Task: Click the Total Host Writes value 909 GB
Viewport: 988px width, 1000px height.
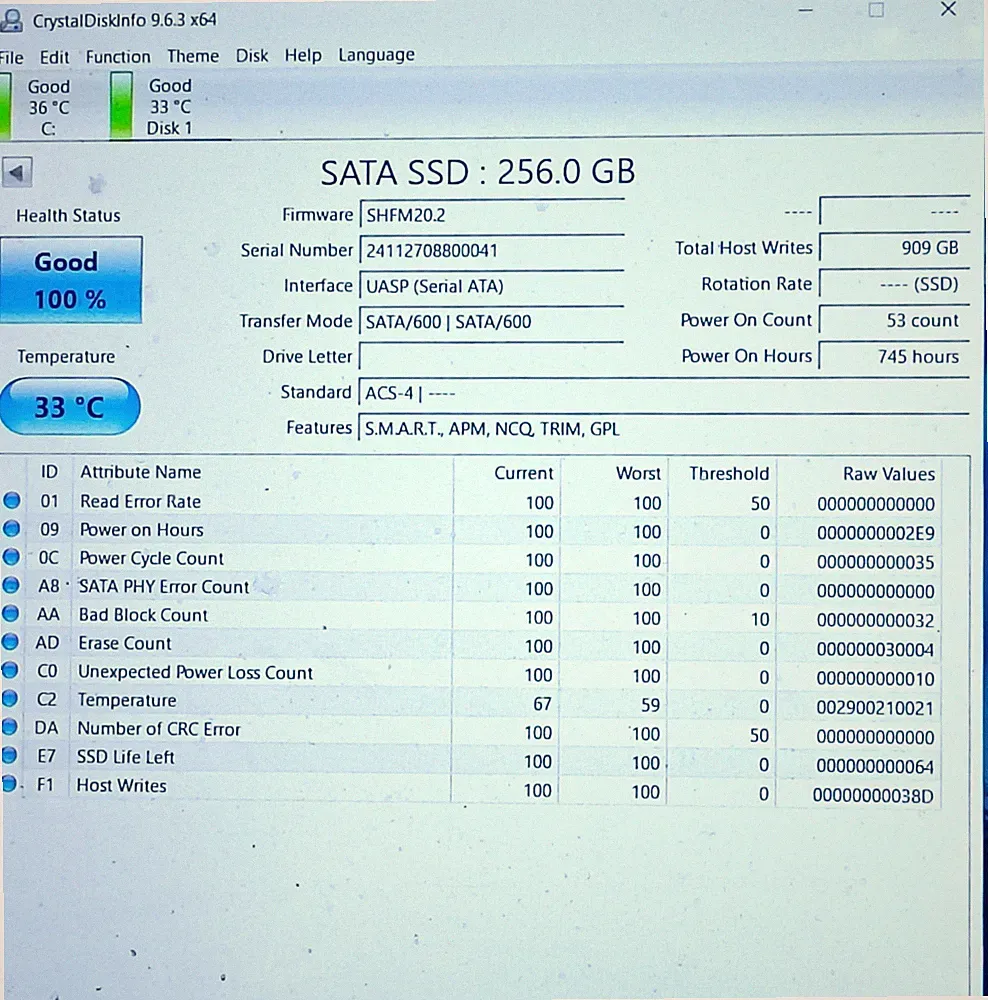Action: pyautogui.click(x=894, y=247)
